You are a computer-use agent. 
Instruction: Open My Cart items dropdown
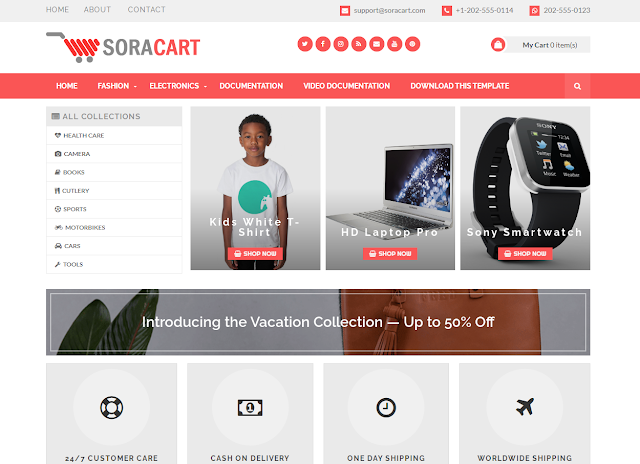point(549,45)
